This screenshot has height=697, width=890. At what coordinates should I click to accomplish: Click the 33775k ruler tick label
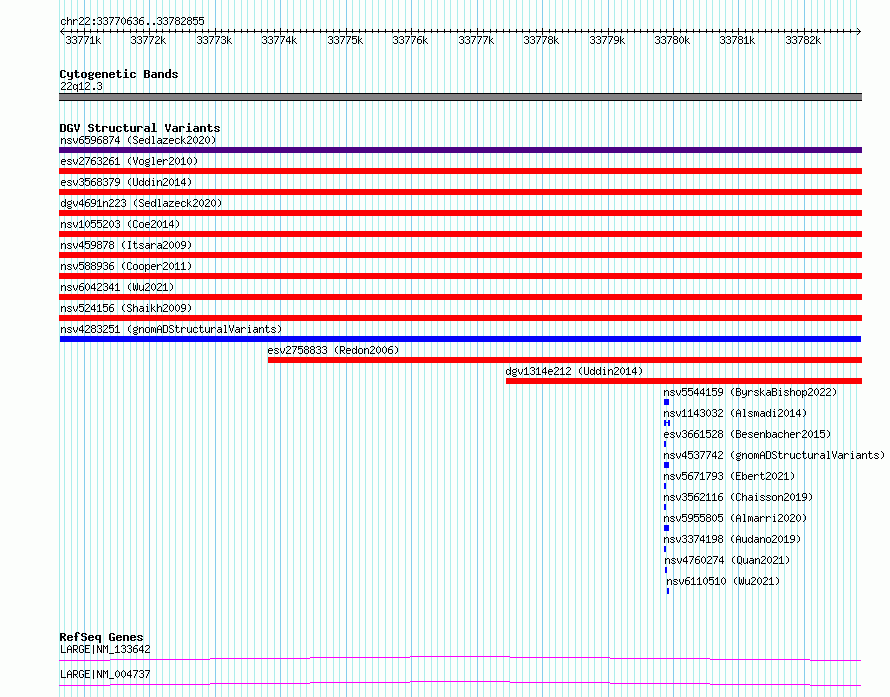345,40
